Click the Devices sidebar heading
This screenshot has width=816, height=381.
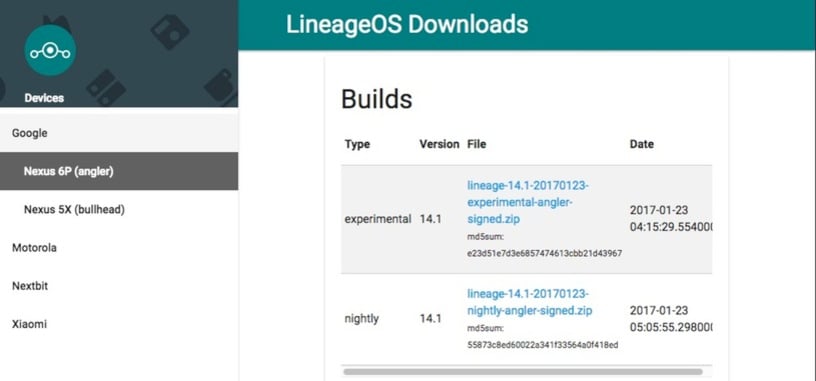44,98
